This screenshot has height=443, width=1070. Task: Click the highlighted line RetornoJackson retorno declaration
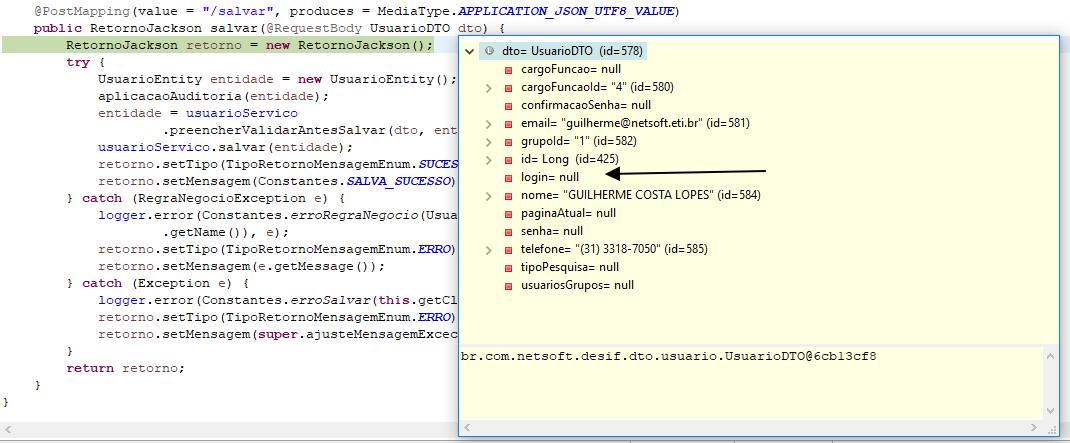click(x=249, y=45)
